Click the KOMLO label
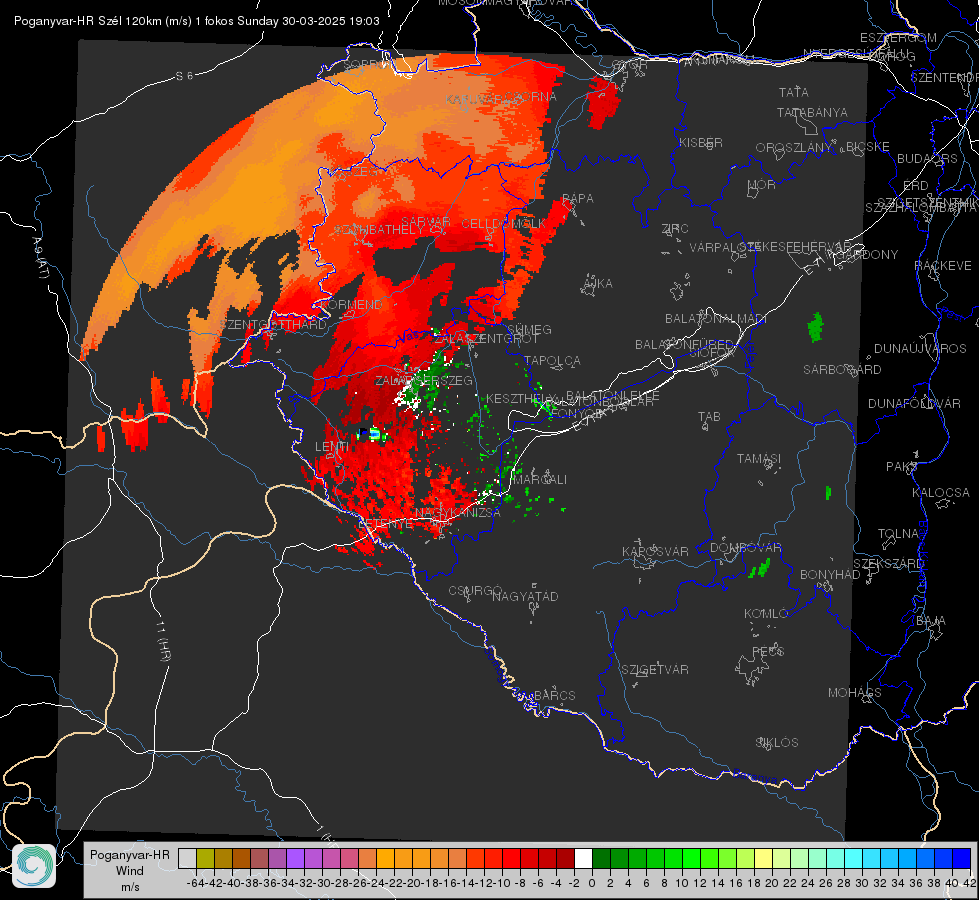The image size is (979, 900). pos(766,614)
